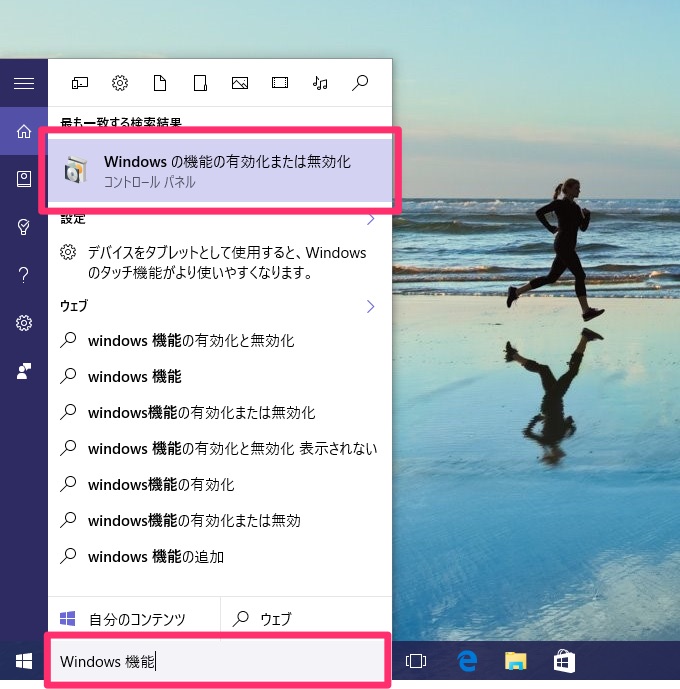Expand the 設定 section chevron

click(x=371, y=218)
